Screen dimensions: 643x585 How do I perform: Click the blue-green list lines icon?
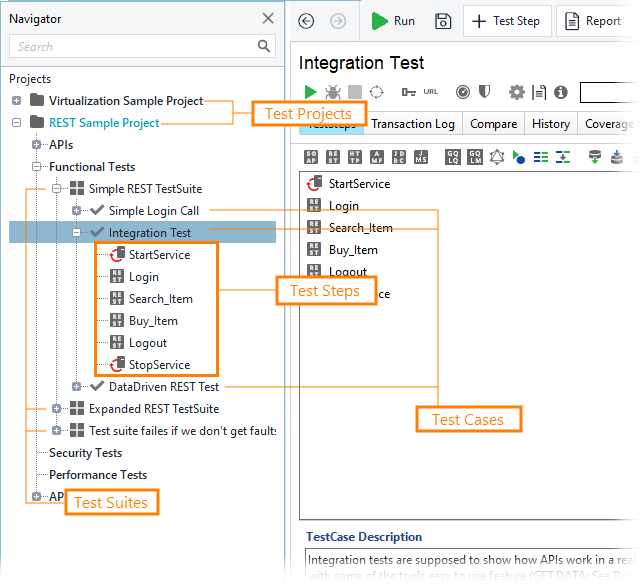(x=540, y=157)
